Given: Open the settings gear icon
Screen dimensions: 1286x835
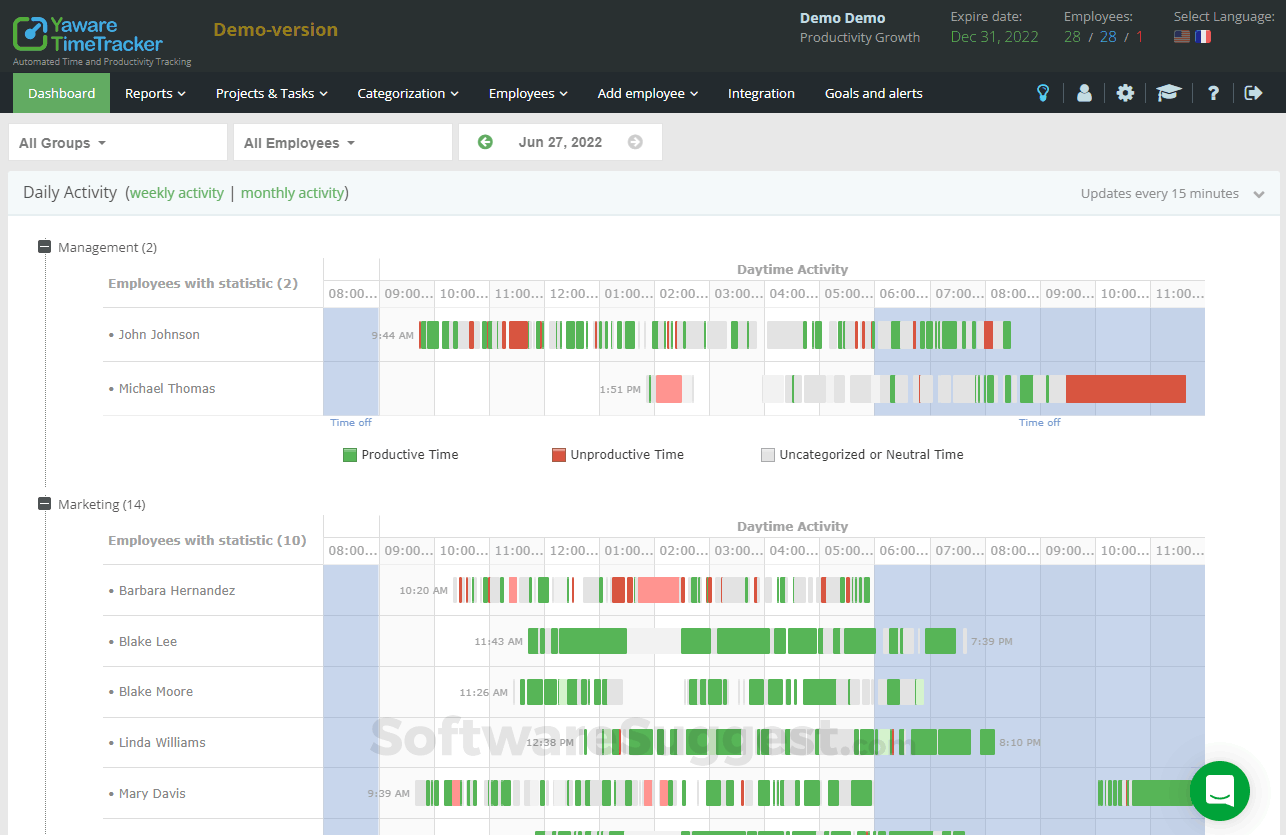Looking at the screenshot, I should coord(1124,93).
